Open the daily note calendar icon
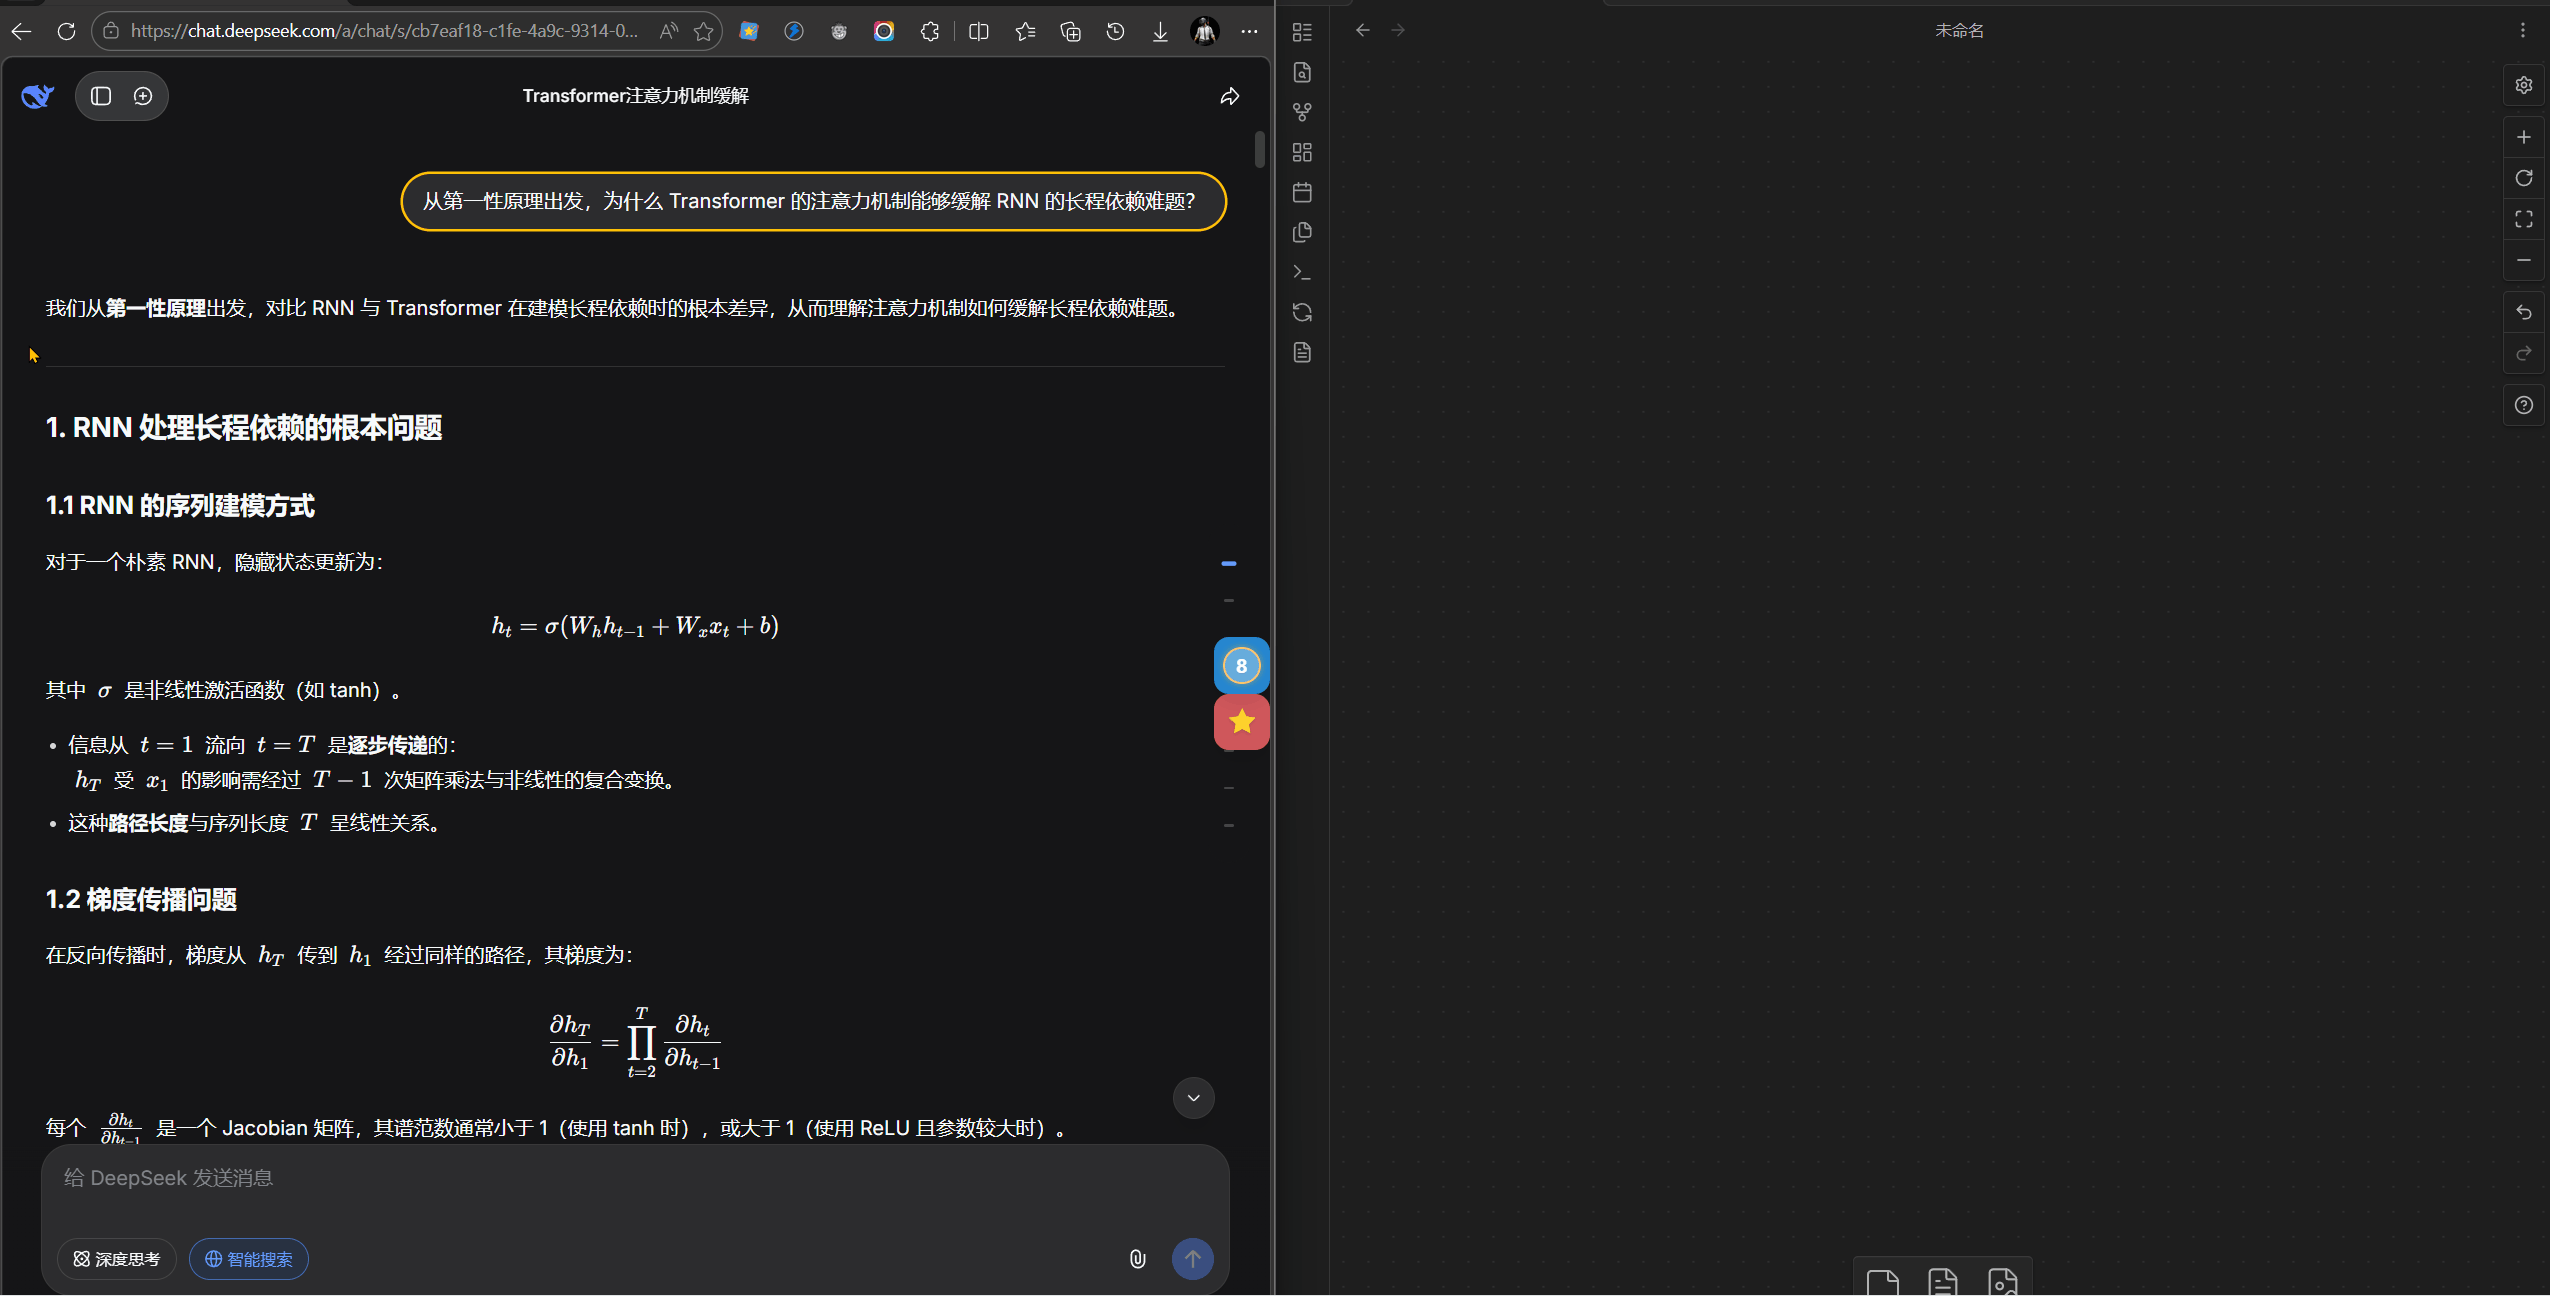Viewport: 2550px width, 1296px height. click(1302, 192)
